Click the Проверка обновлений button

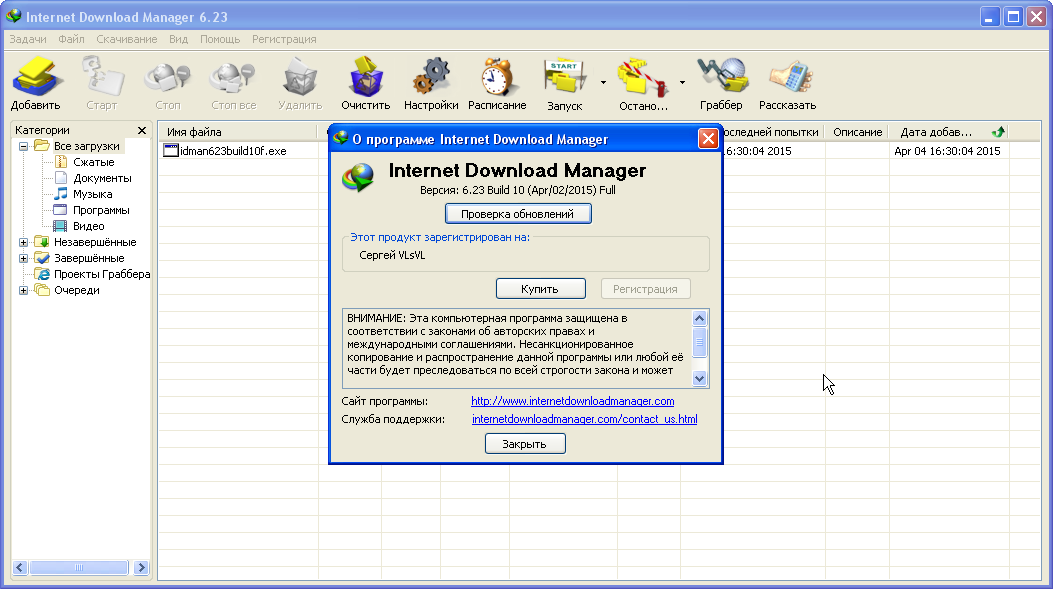[518, 214]
